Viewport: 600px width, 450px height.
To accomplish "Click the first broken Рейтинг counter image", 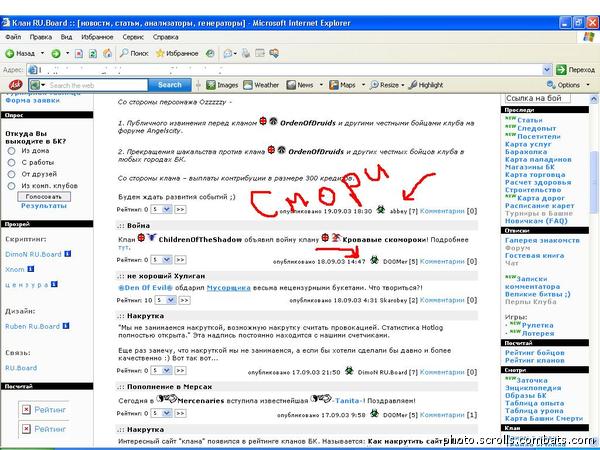I will coord(43,410).
